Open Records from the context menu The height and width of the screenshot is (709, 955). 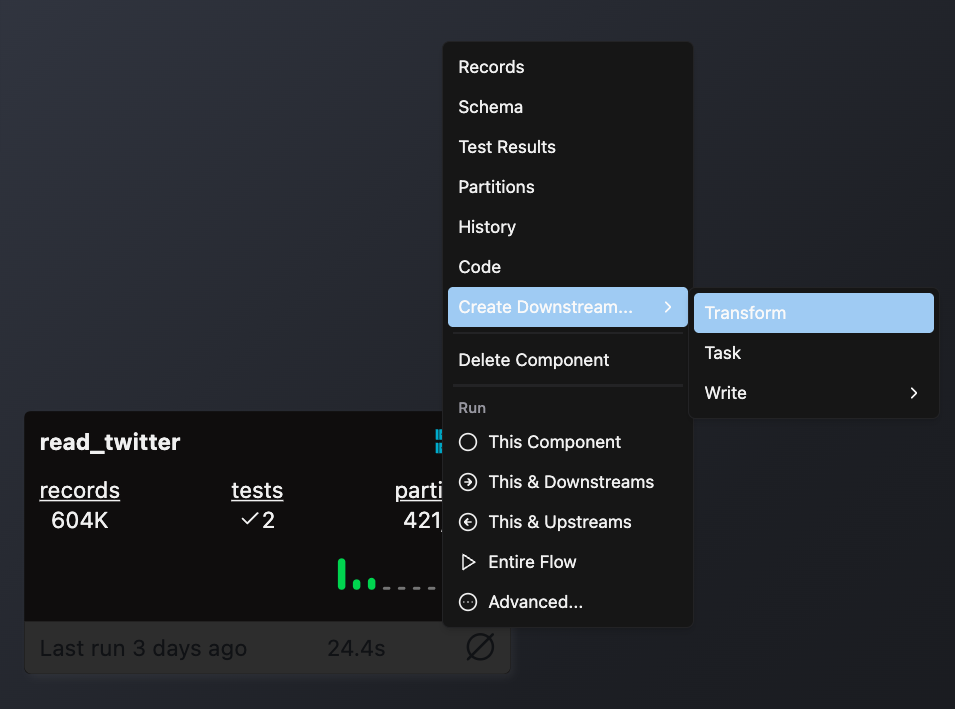tap(567, 67)
